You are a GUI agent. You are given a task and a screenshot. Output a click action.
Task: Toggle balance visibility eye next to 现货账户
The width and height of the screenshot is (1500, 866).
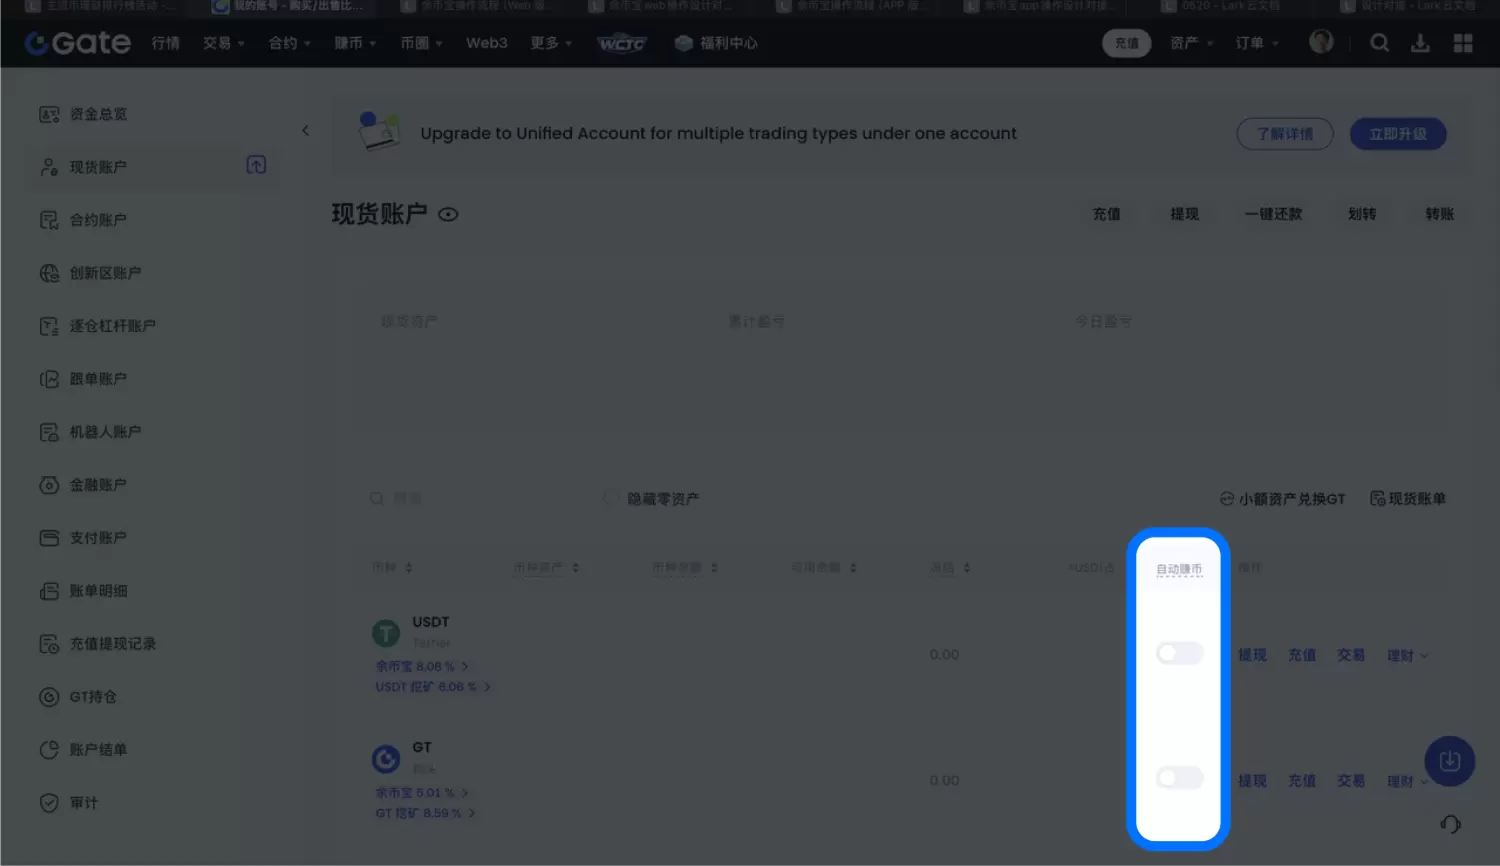pos(448,214)
